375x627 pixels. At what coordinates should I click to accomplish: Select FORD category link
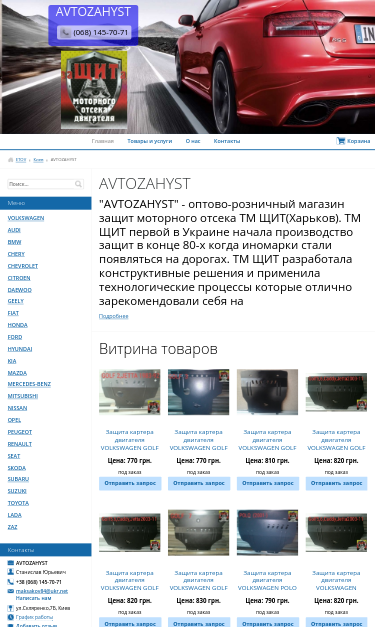pyautogui.click(x=15, y=337)
